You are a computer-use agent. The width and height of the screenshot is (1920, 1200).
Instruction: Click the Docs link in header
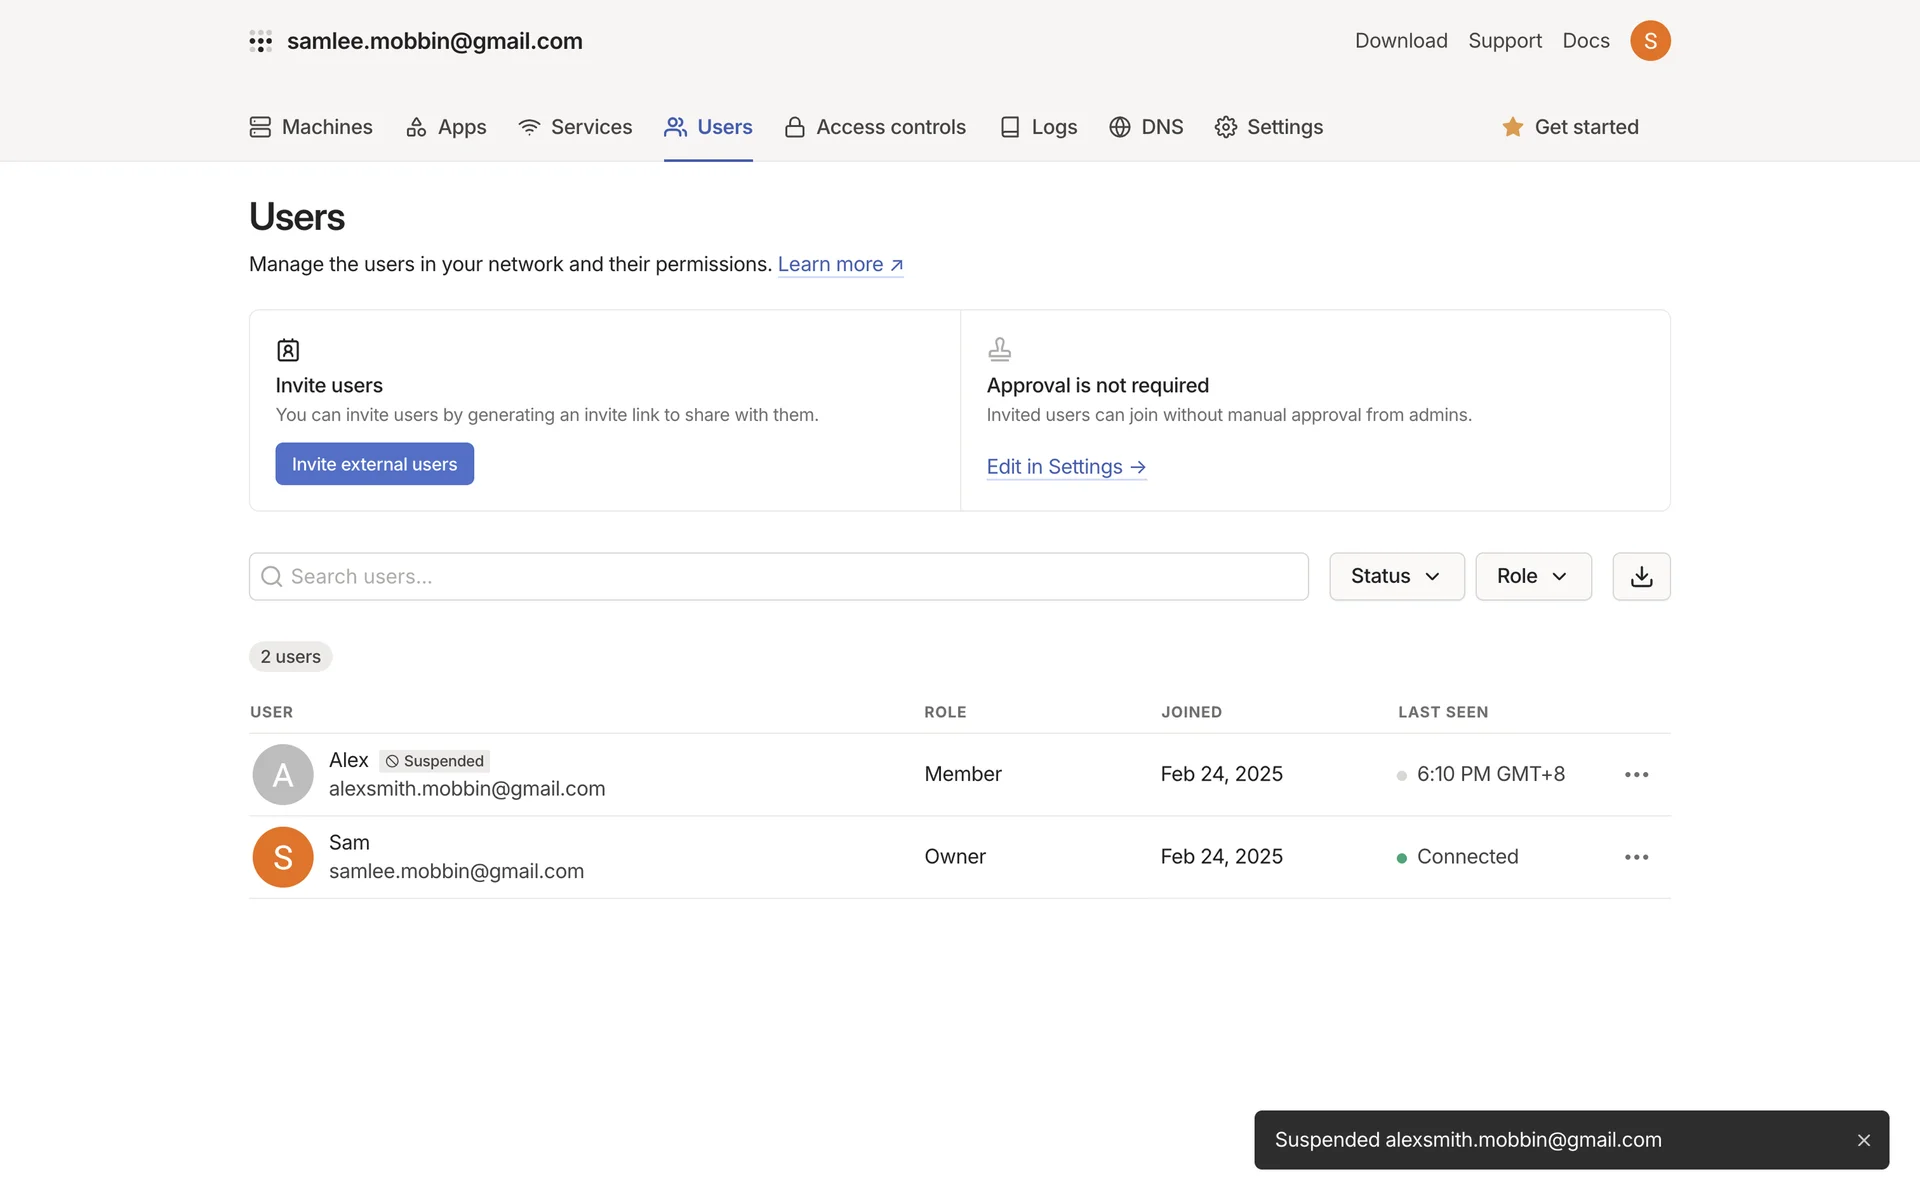[1585, 41]
